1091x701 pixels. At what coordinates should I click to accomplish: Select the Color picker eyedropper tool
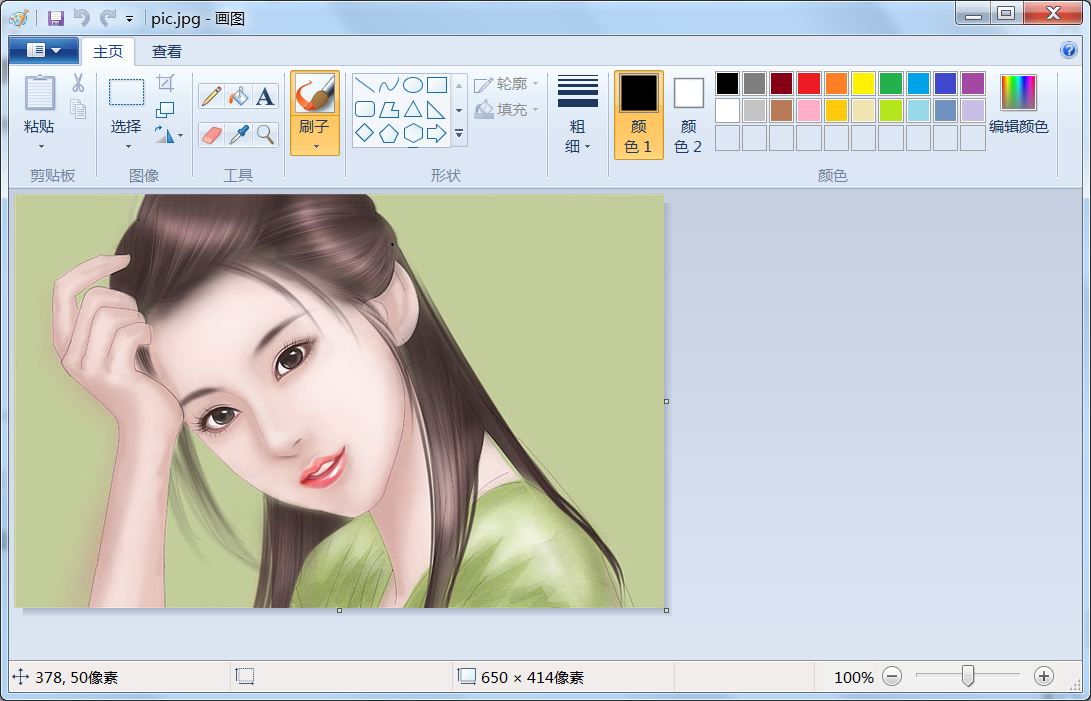point(238,134)
